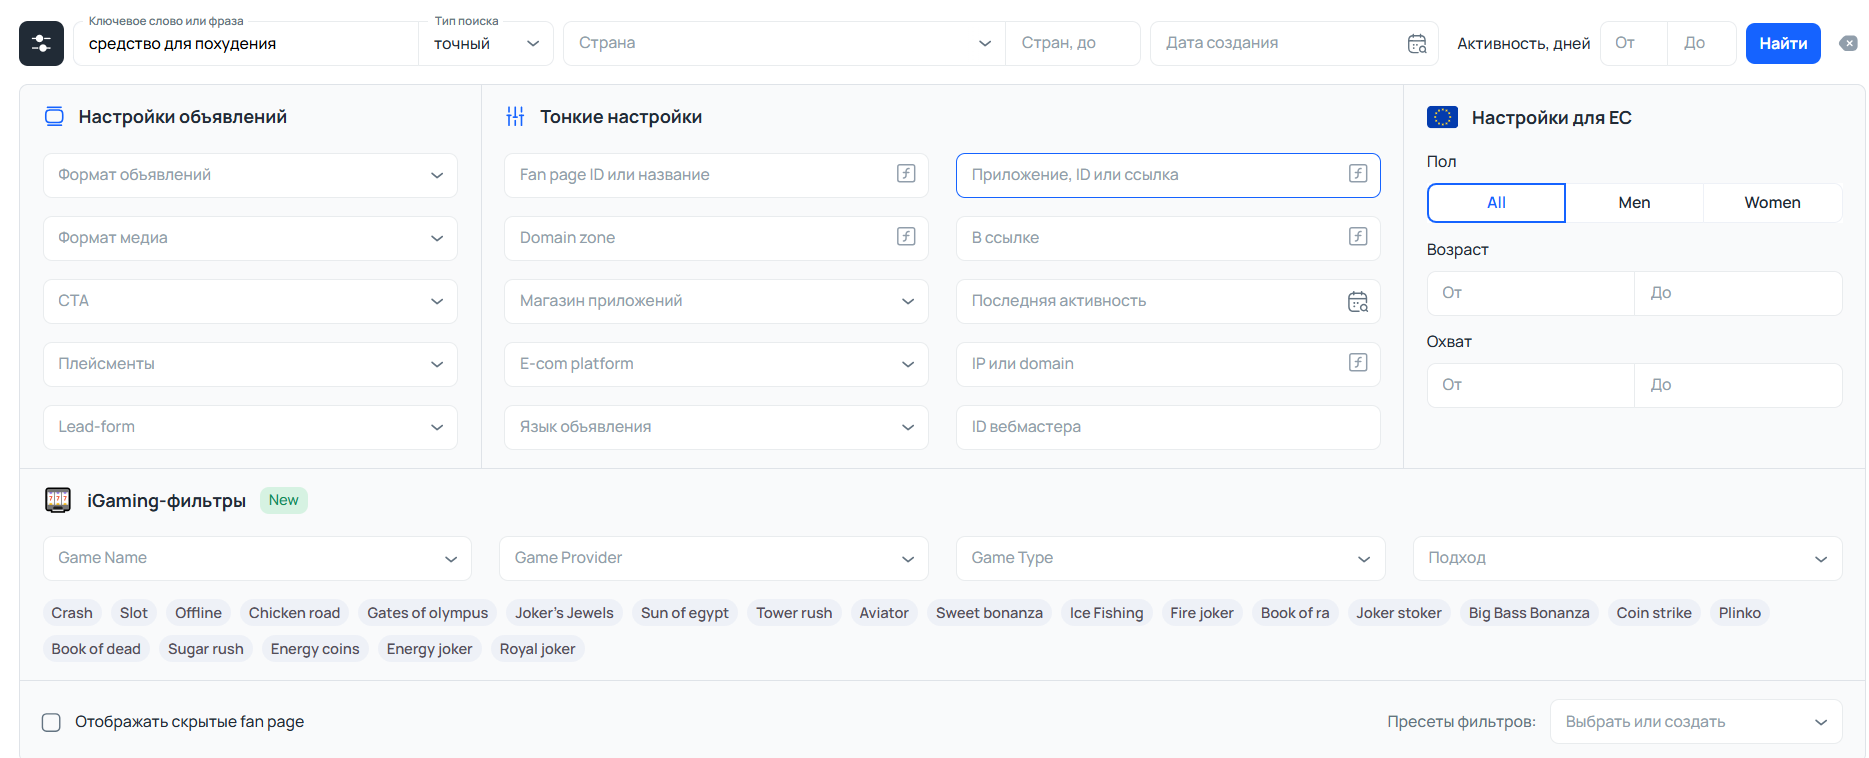
Task: Choose the Plinko quick filter tag
Action: click(x=1739, y=613)
